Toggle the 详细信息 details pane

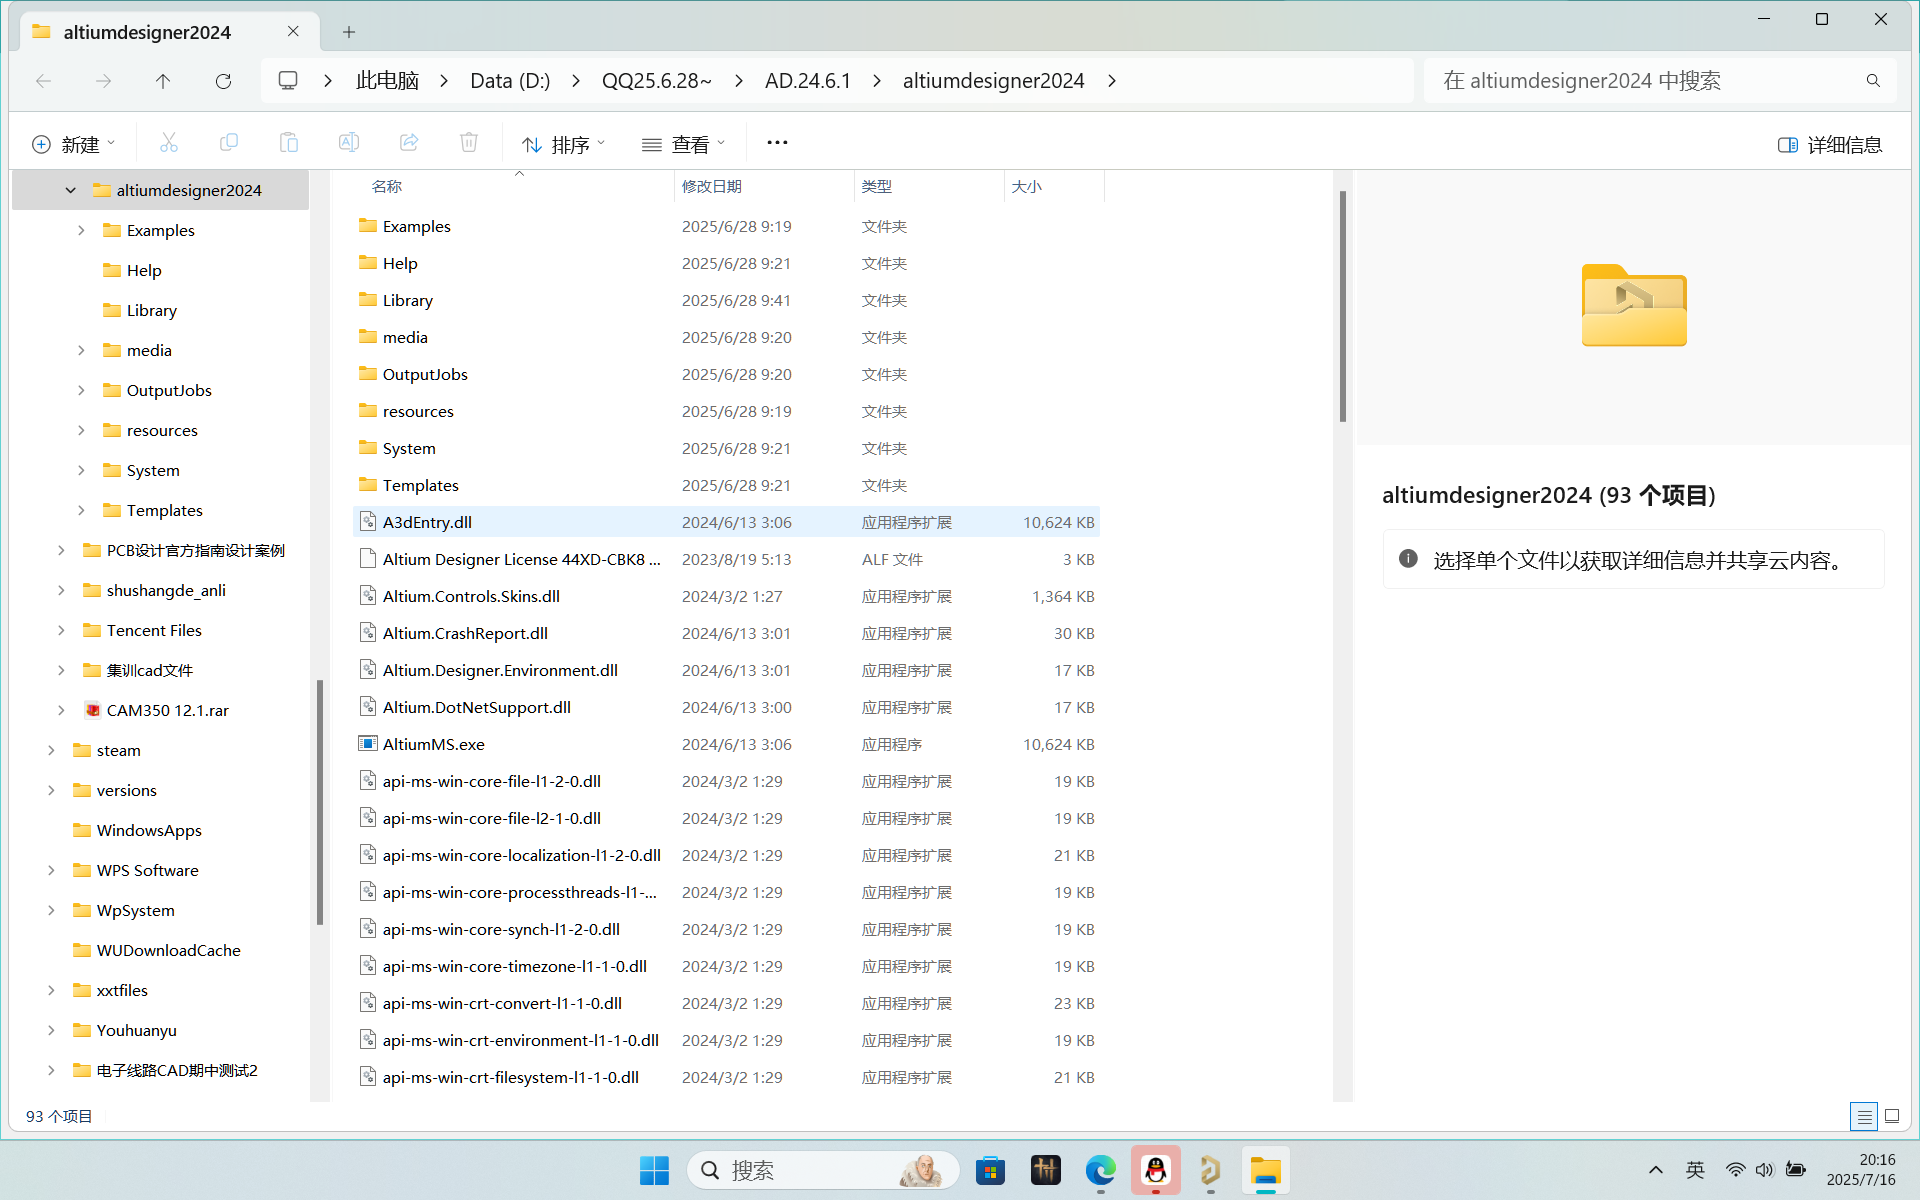(x=1829, y=145)
